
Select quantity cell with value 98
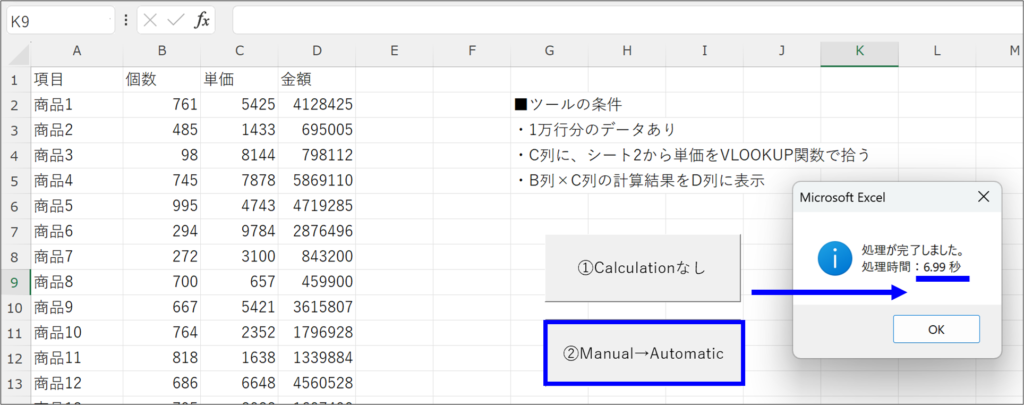[x=162, y=155]
